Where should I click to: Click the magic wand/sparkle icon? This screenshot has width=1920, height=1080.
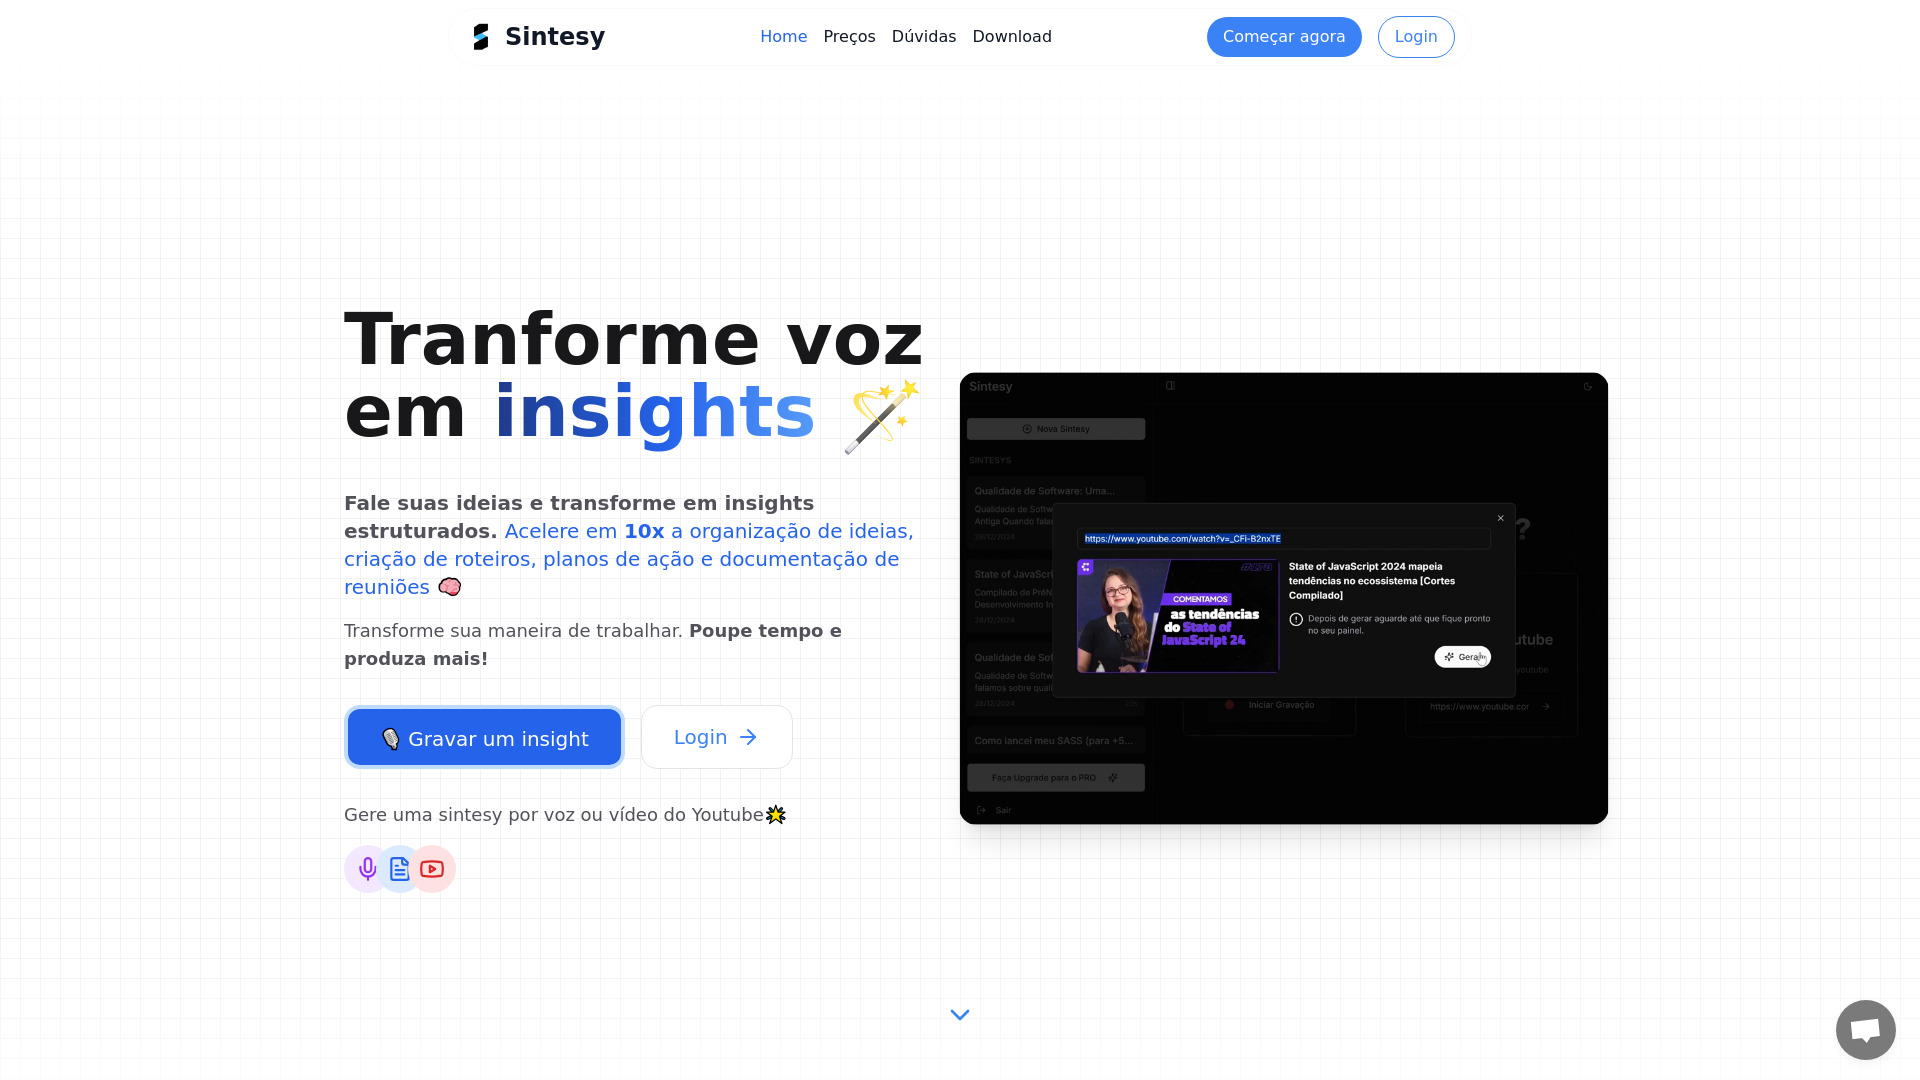877,414
